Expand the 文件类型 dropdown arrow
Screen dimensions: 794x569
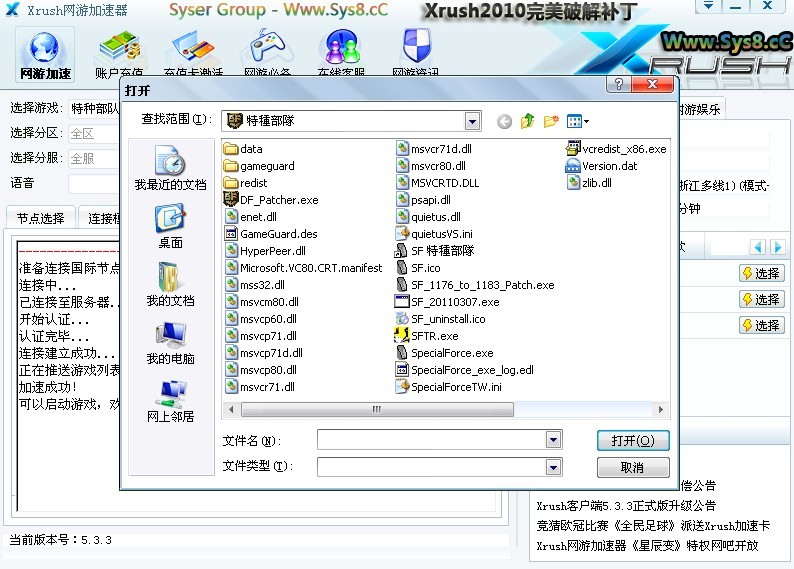553,467
